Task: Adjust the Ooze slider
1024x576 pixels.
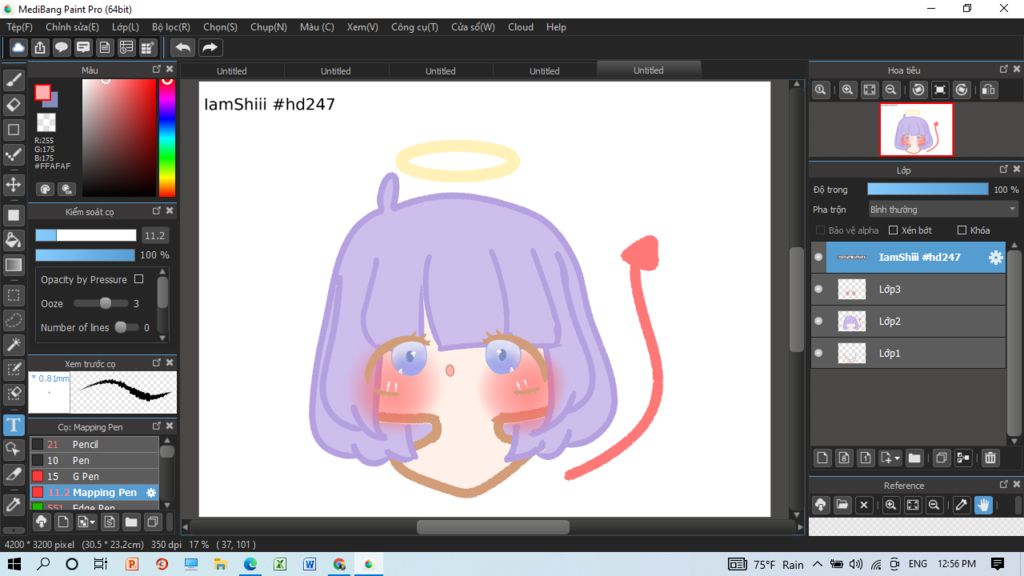Action: (x=104, y=303)
